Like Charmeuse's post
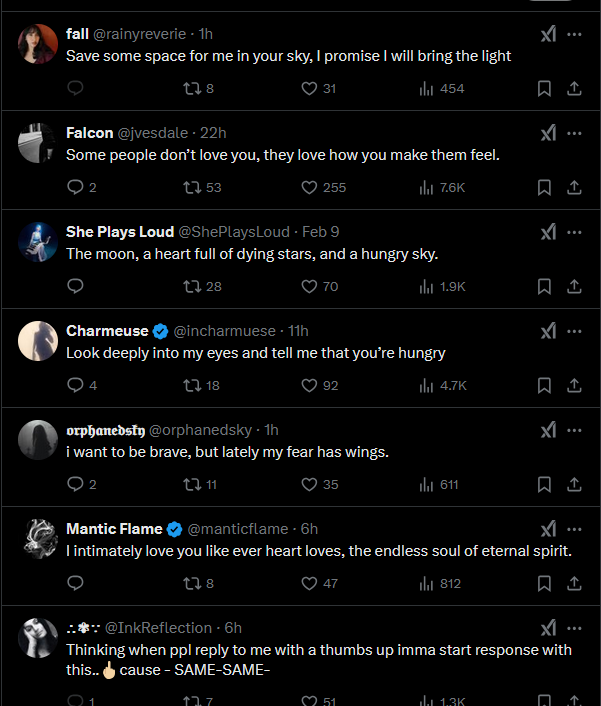Viewport: 601px width, 706px height. pyautogui.click(x=309, y=385)
